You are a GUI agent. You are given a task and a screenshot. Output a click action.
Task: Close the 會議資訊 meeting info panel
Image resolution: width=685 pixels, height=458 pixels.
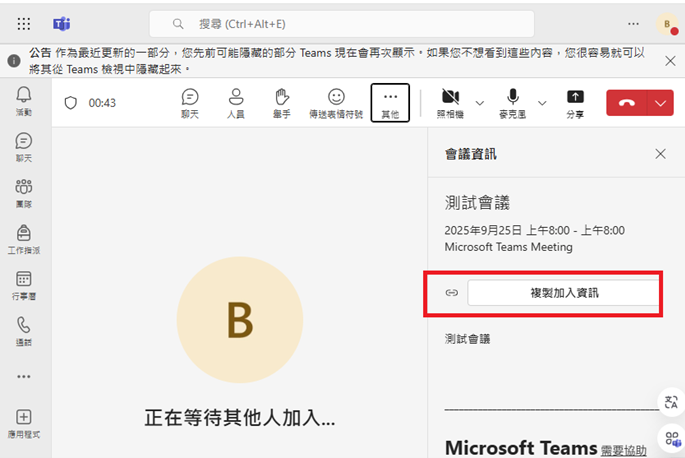coord(660,154)
